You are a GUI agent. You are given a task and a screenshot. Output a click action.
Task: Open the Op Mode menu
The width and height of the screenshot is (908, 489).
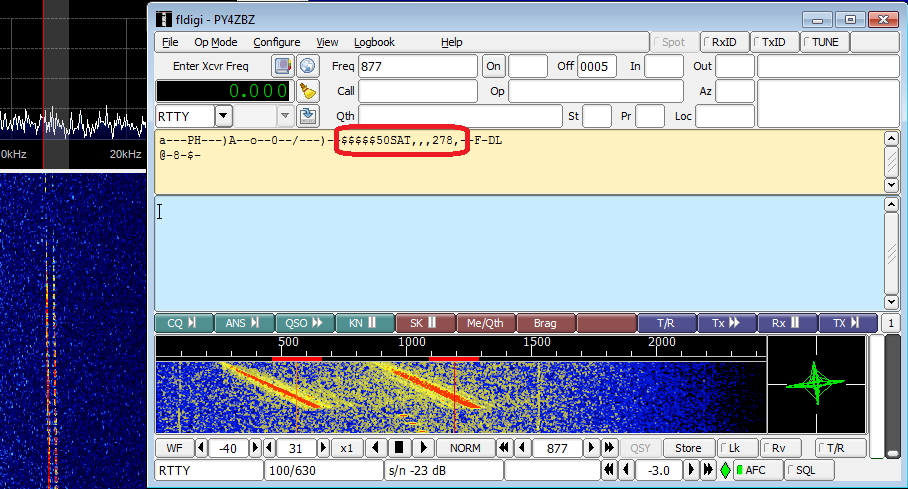pyautogui.click(x=215, y=42)
